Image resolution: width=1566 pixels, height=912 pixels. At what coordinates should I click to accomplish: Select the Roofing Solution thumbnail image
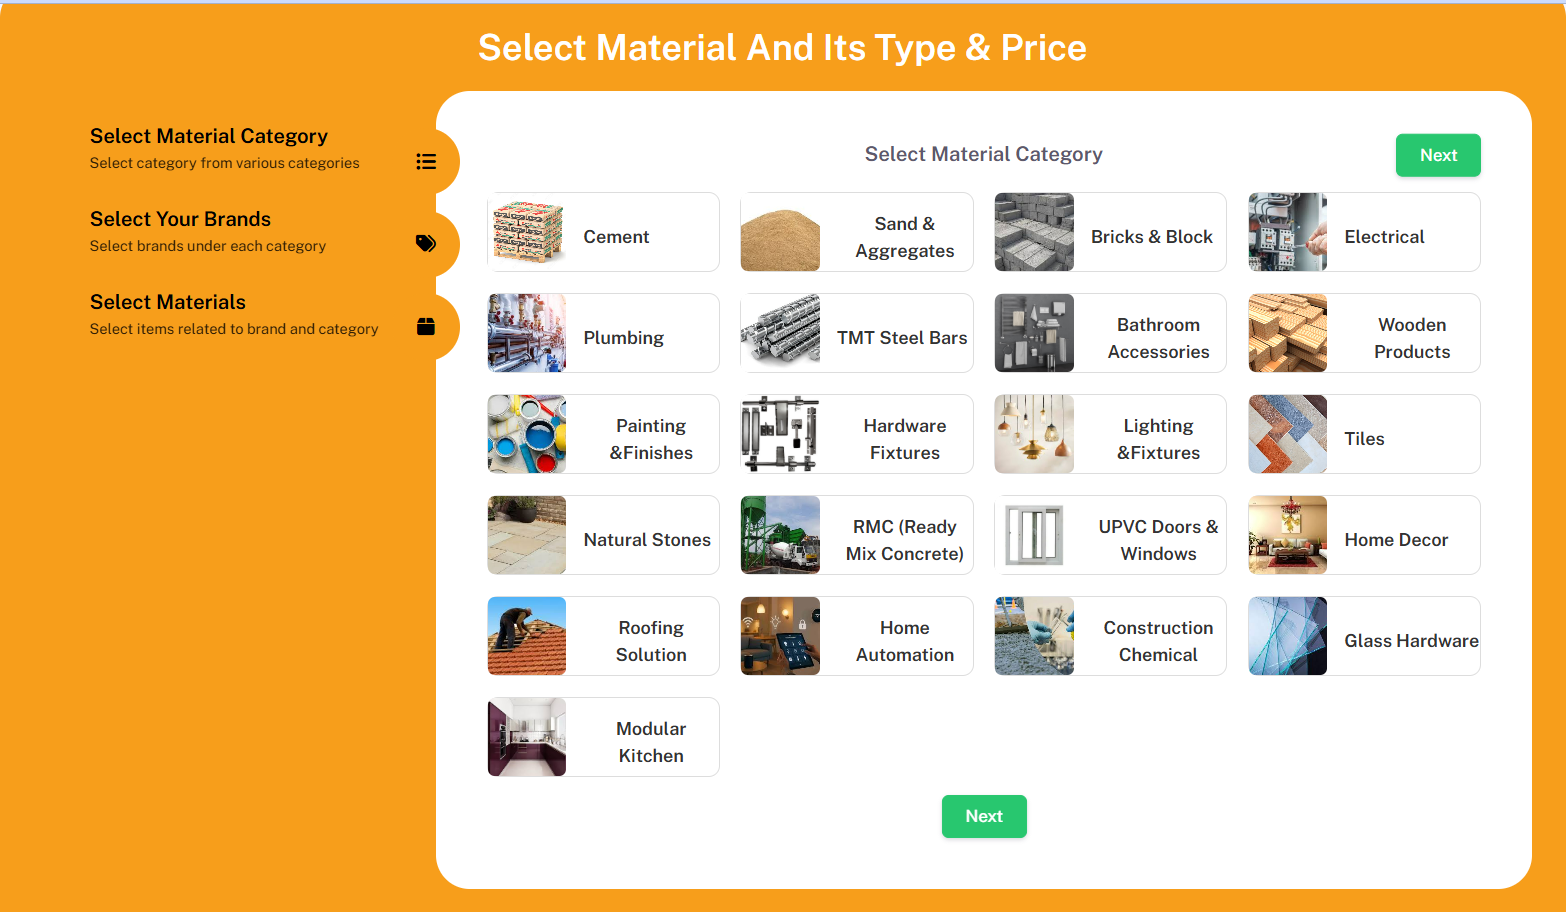[x=527, y=636]
